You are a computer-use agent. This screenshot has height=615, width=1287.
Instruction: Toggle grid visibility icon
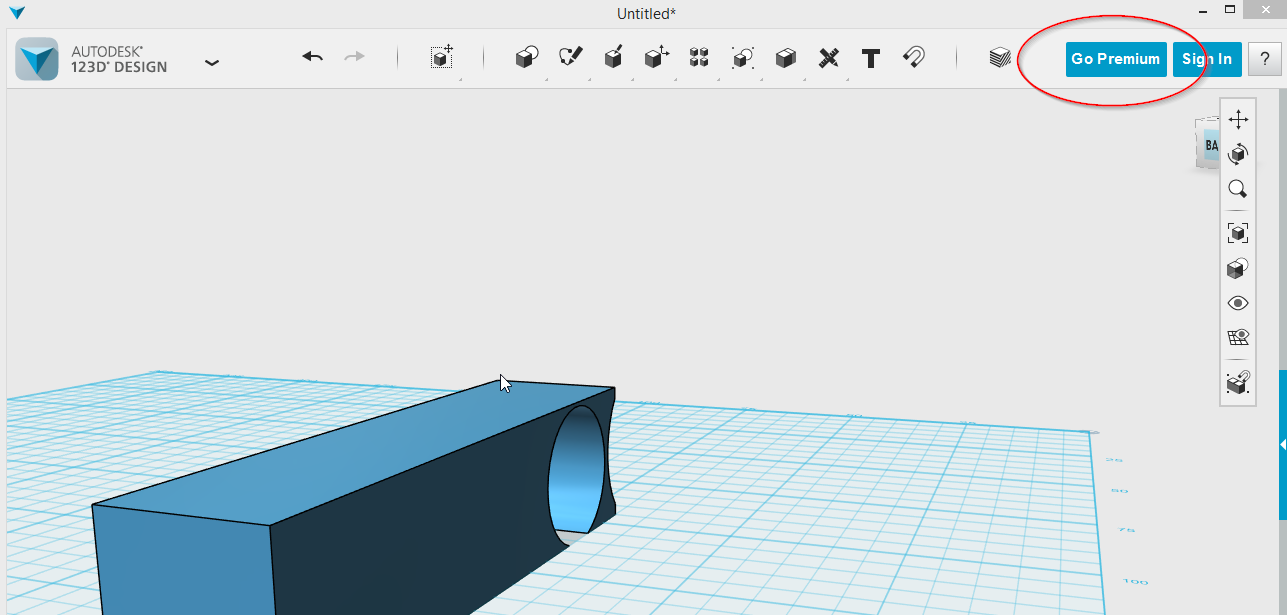click(1238, 337)
